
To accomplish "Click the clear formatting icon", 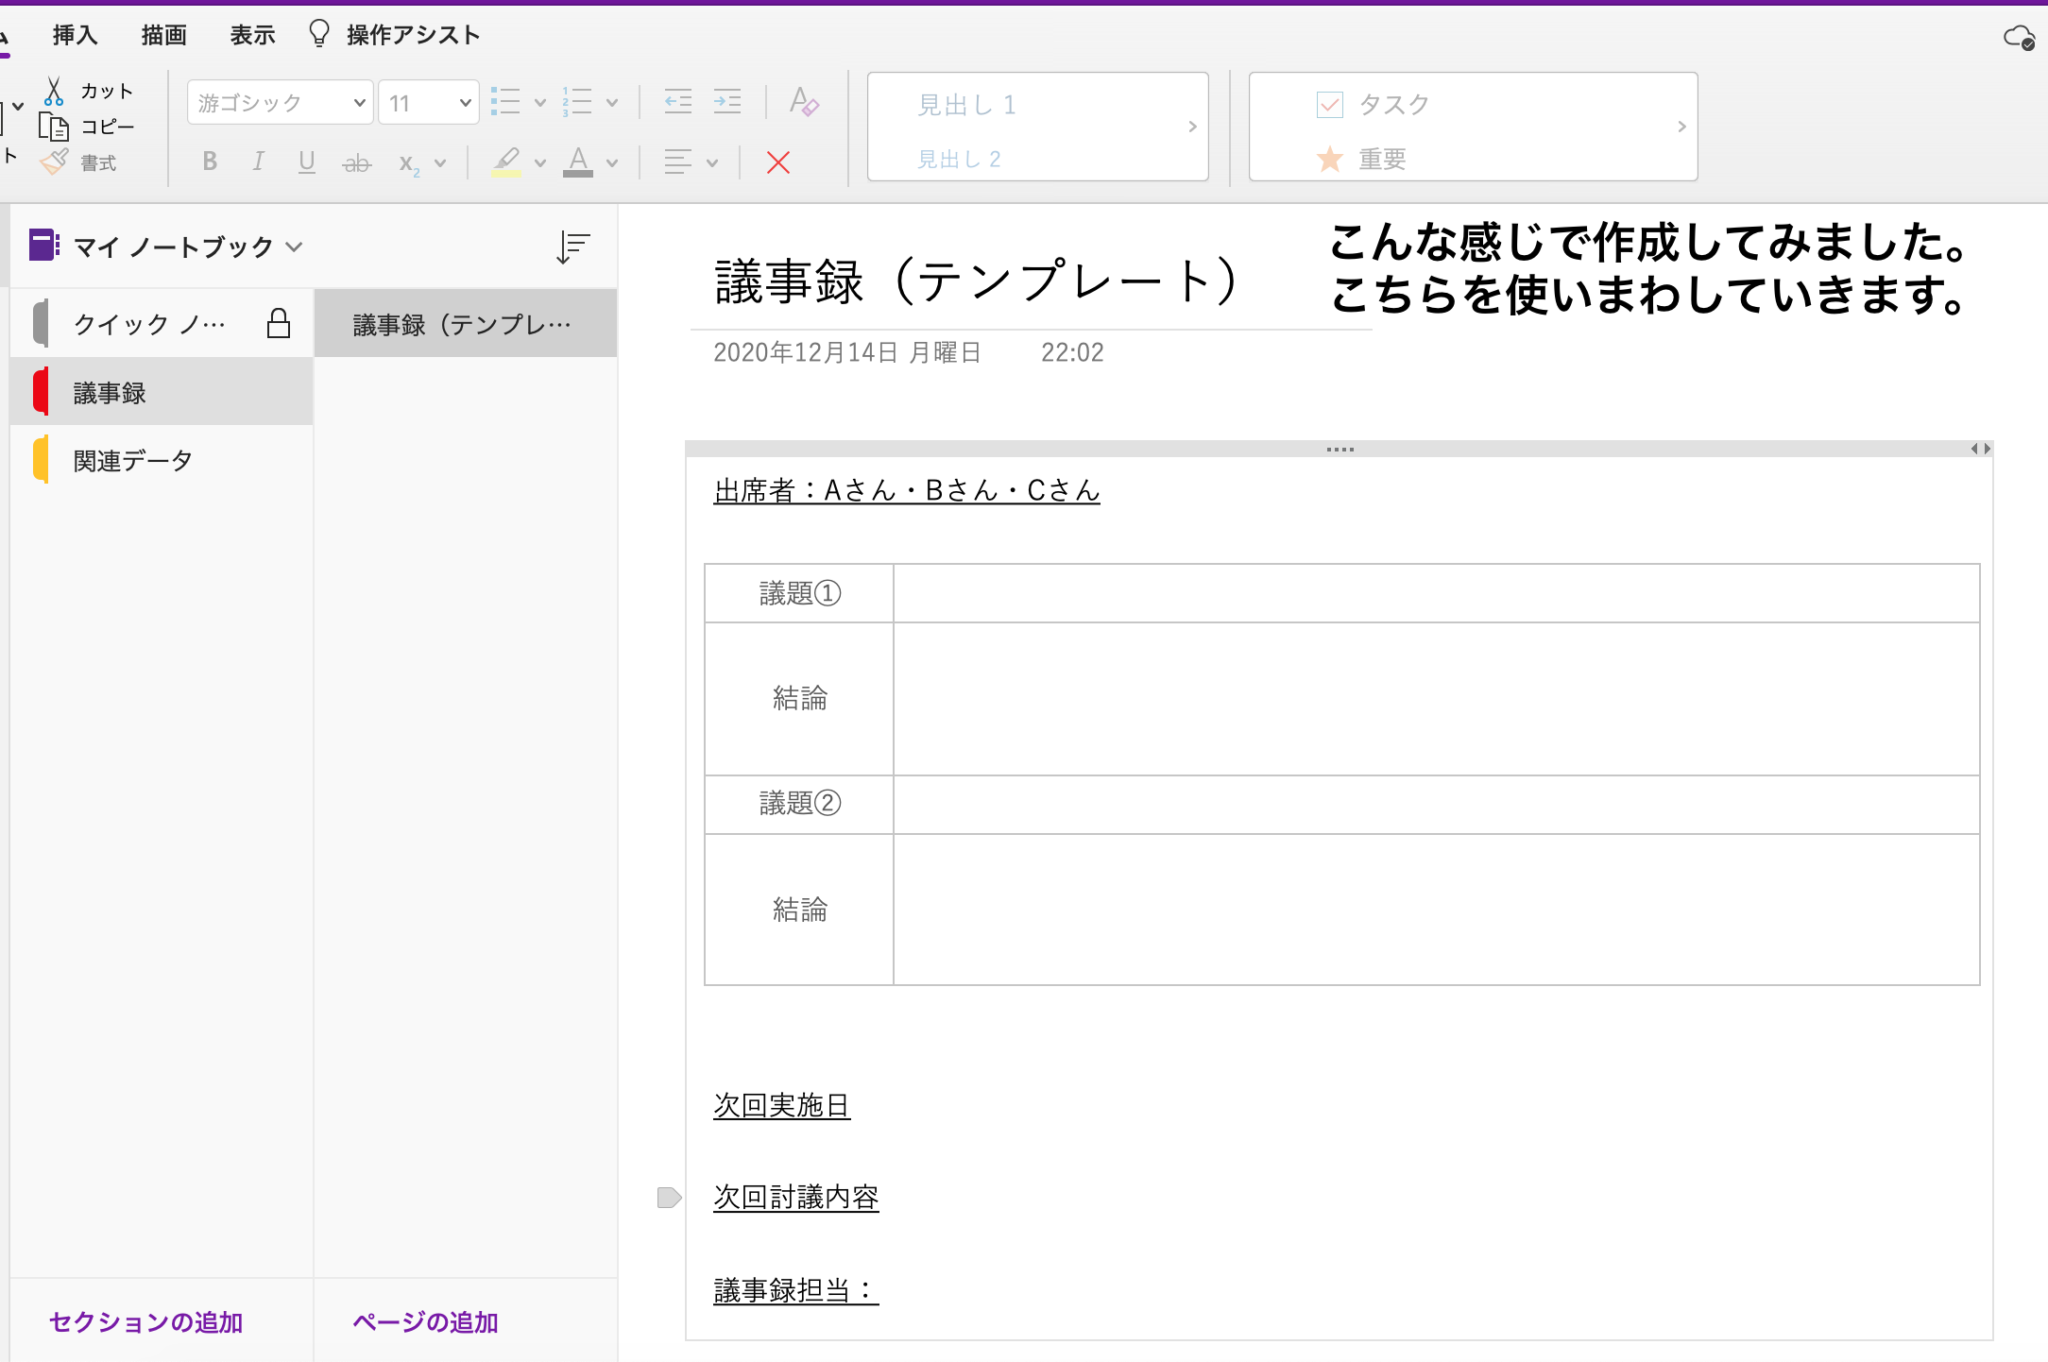I will (803, 101).
